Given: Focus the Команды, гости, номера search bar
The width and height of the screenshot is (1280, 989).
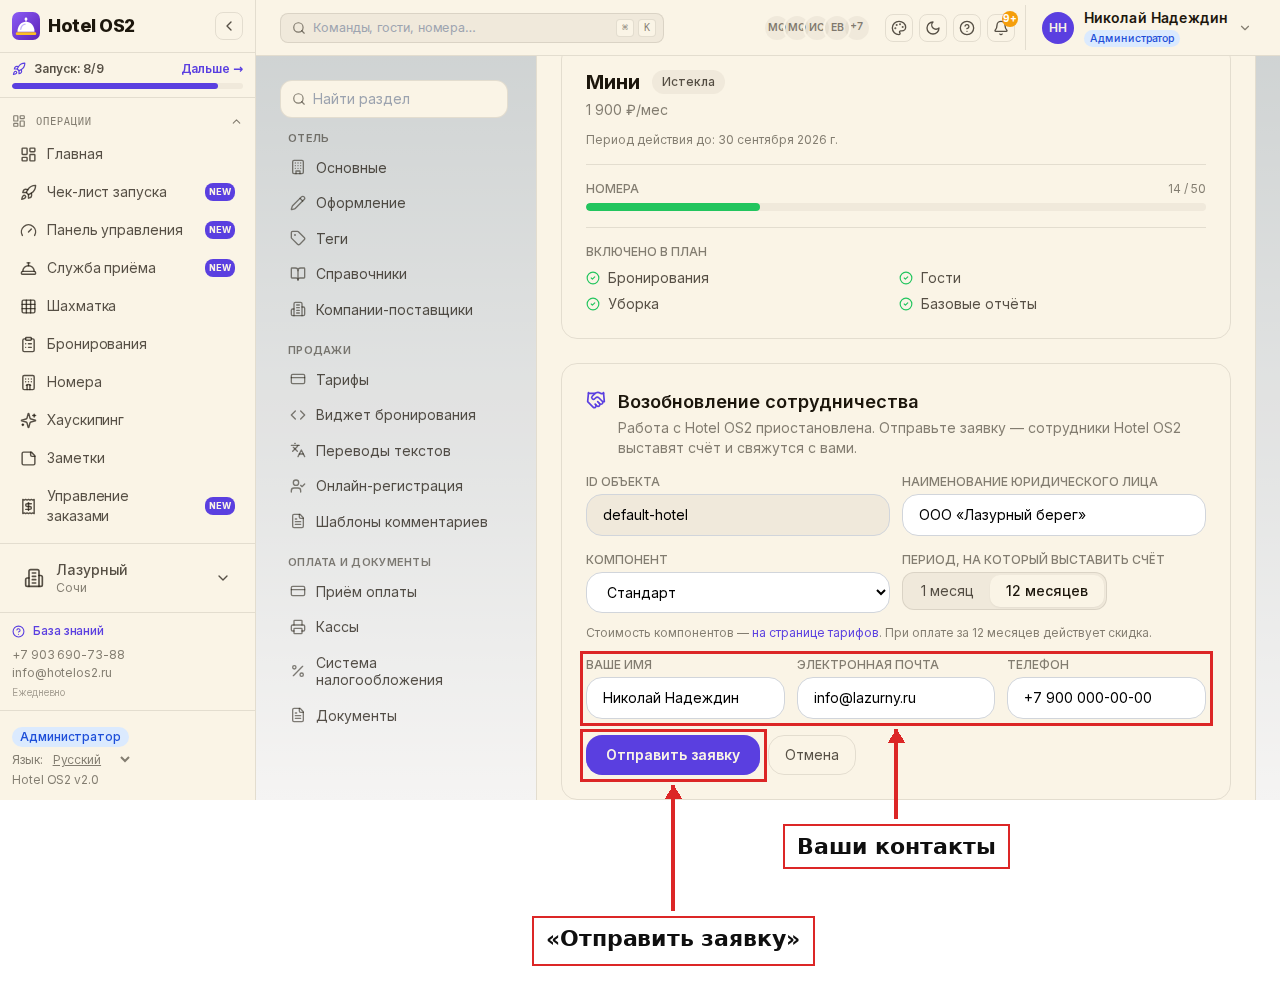Looking at the screenshot, I should pos(472,28).
